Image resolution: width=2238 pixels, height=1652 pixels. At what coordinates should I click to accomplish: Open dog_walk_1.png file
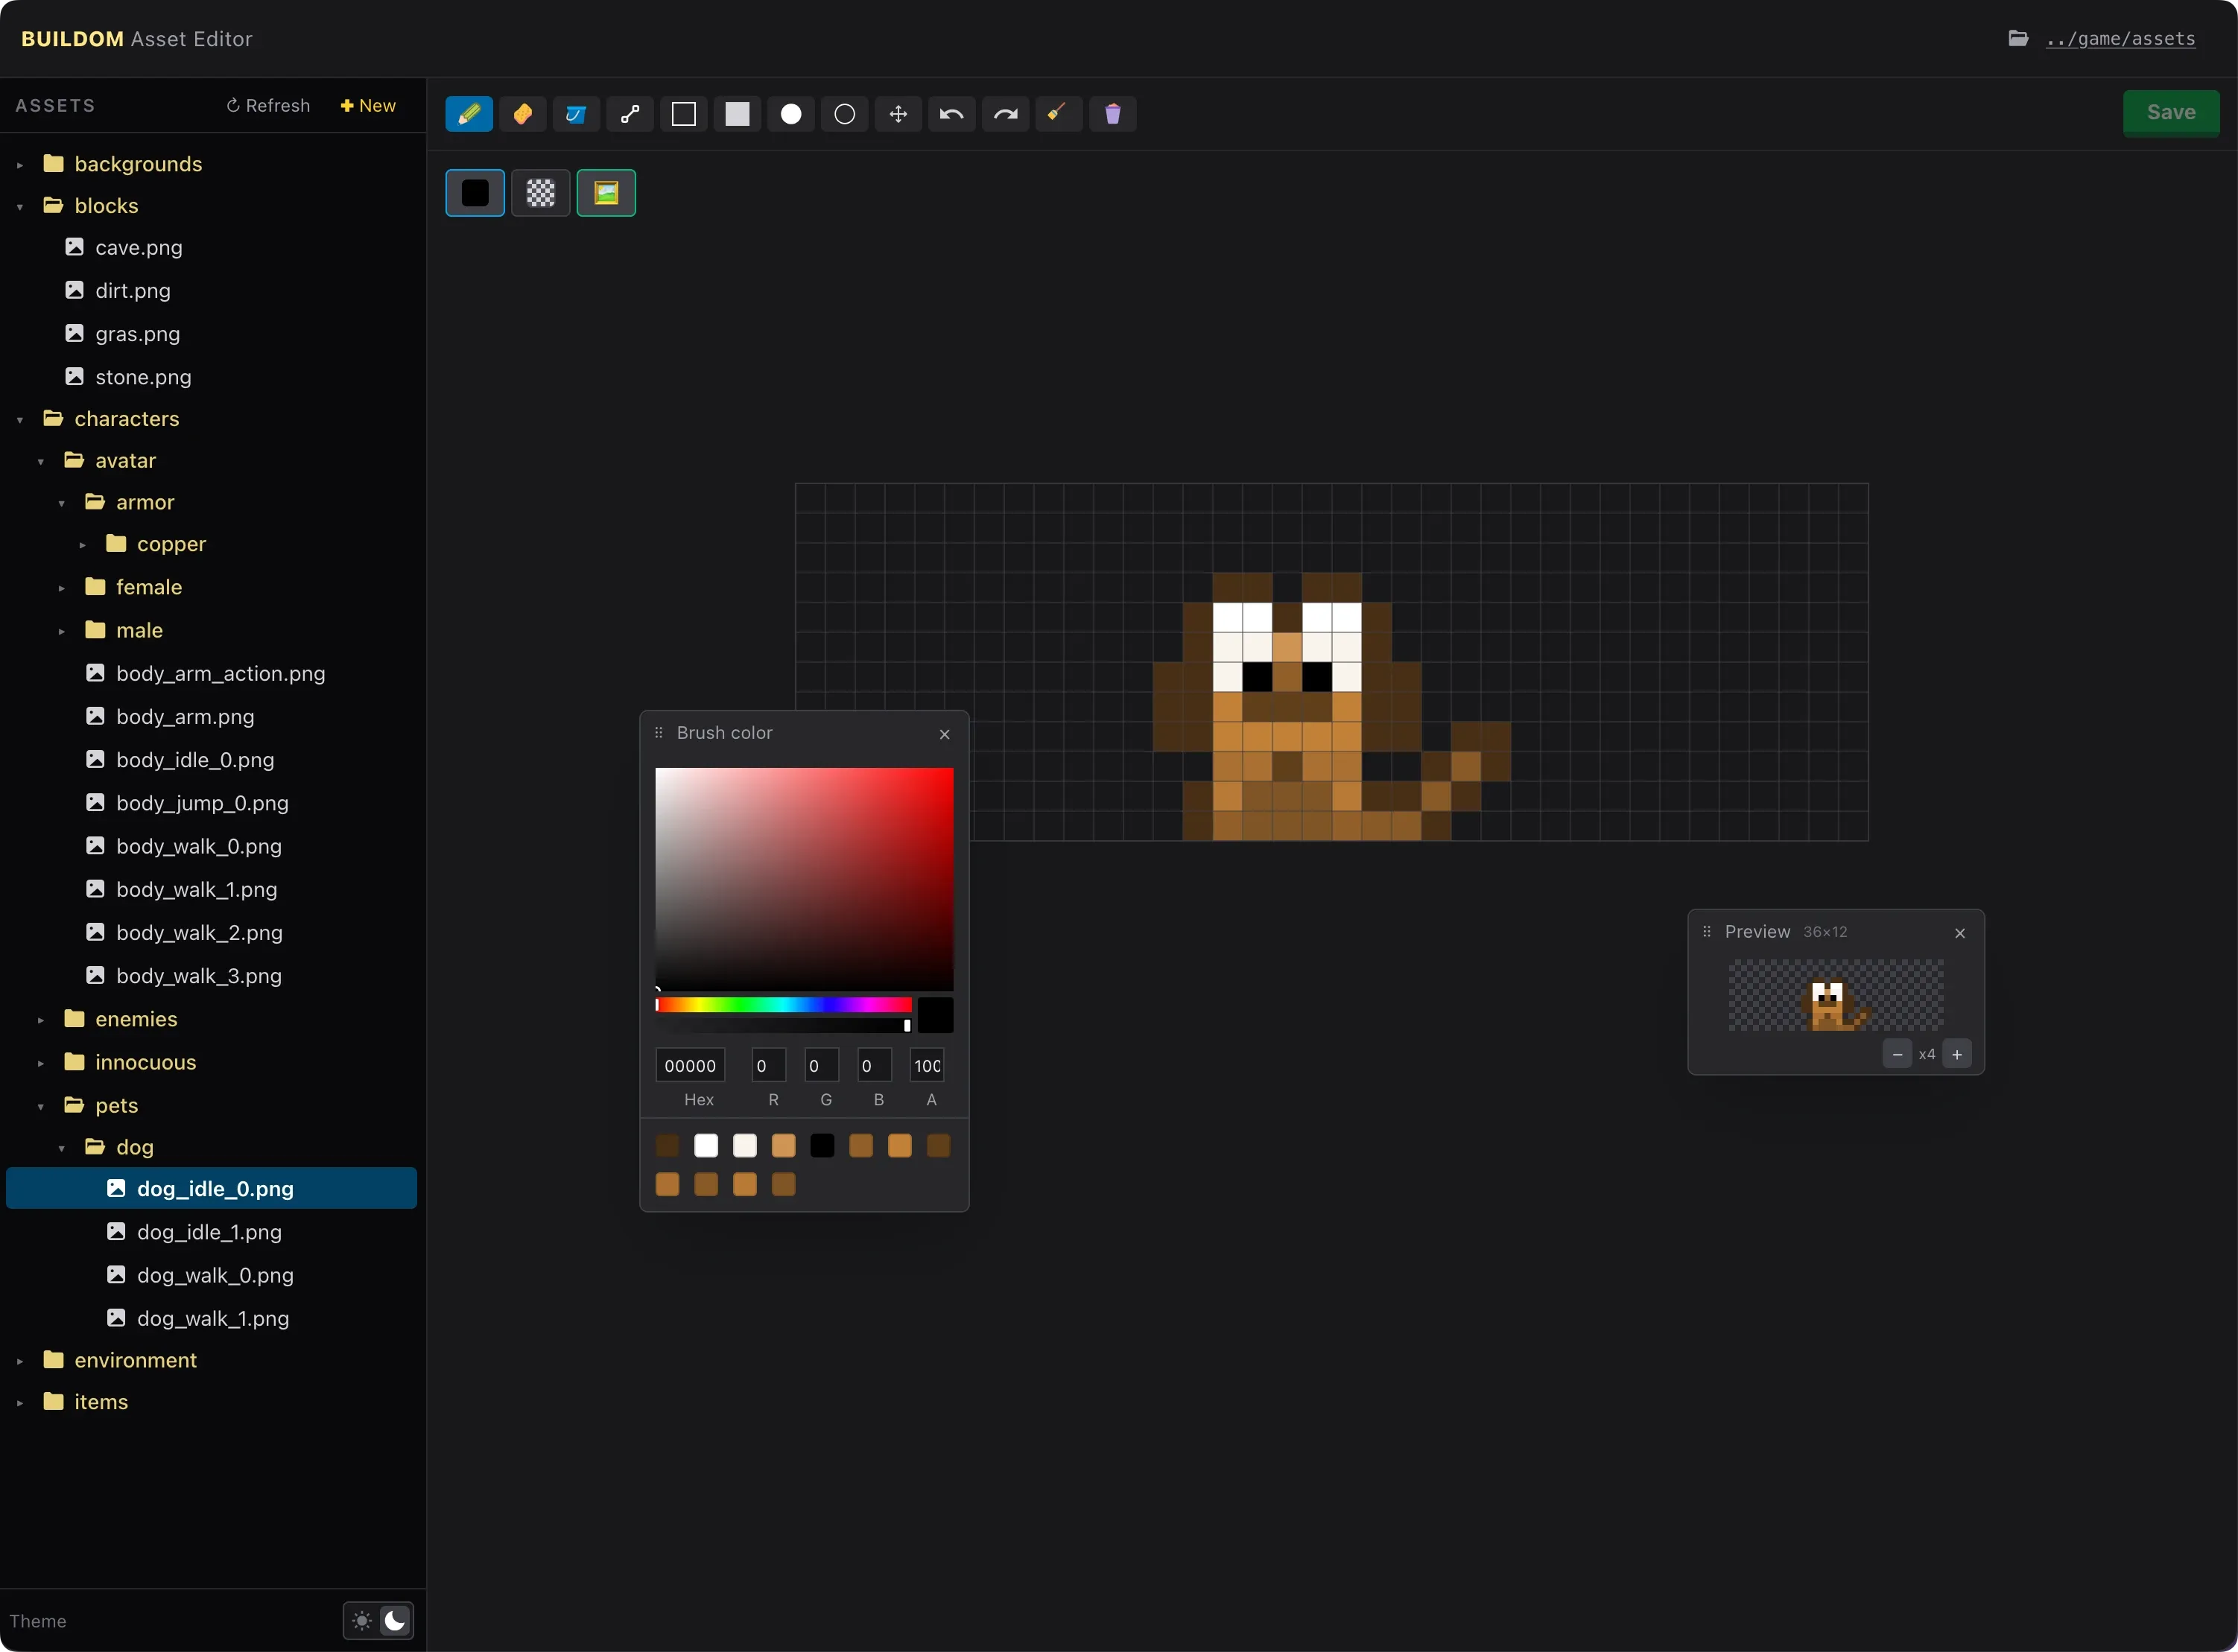click(213, 1318)
